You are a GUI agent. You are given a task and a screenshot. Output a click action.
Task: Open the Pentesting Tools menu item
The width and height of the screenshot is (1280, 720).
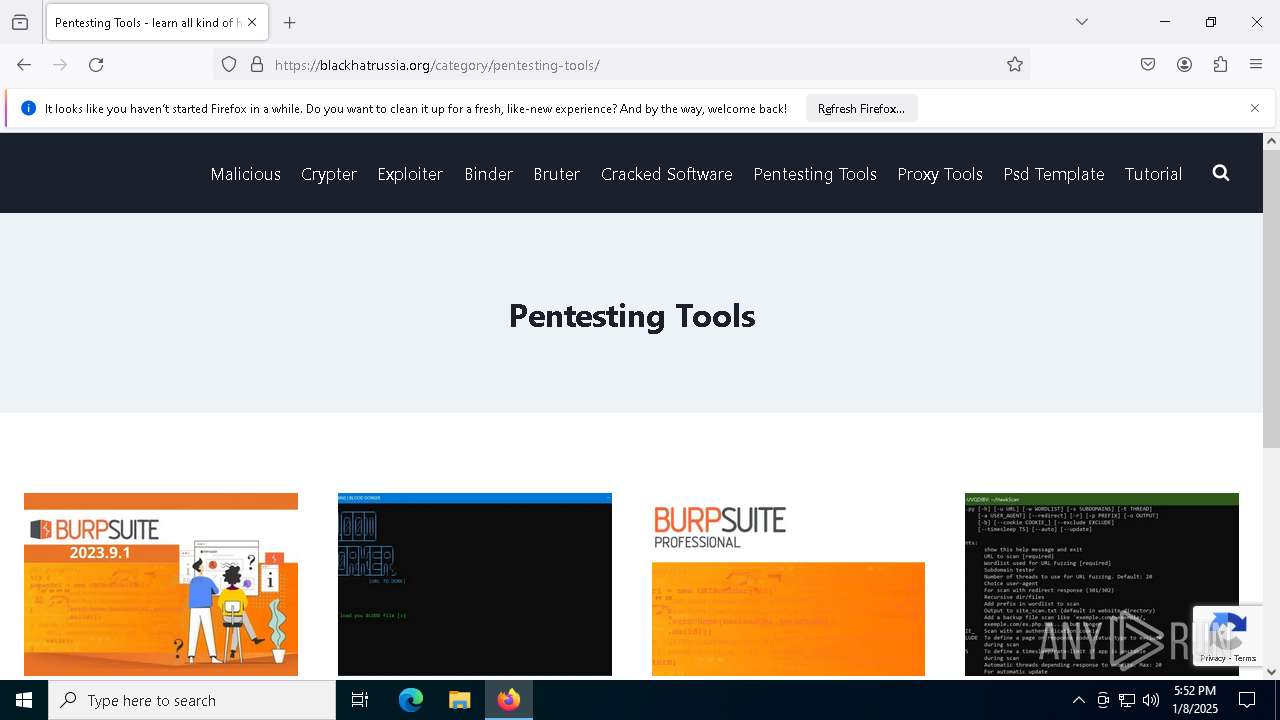815,174
